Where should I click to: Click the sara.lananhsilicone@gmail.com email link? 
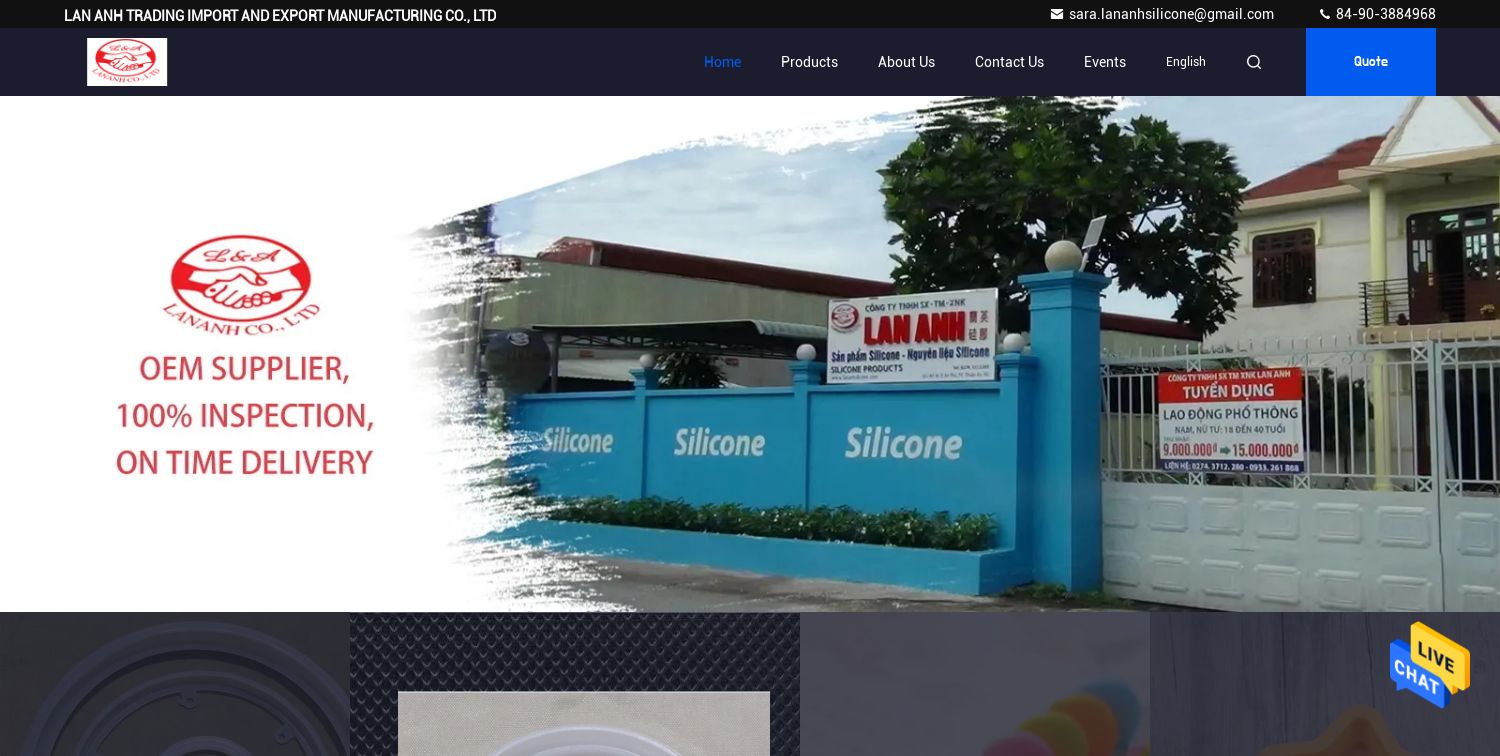(1171, 14)
